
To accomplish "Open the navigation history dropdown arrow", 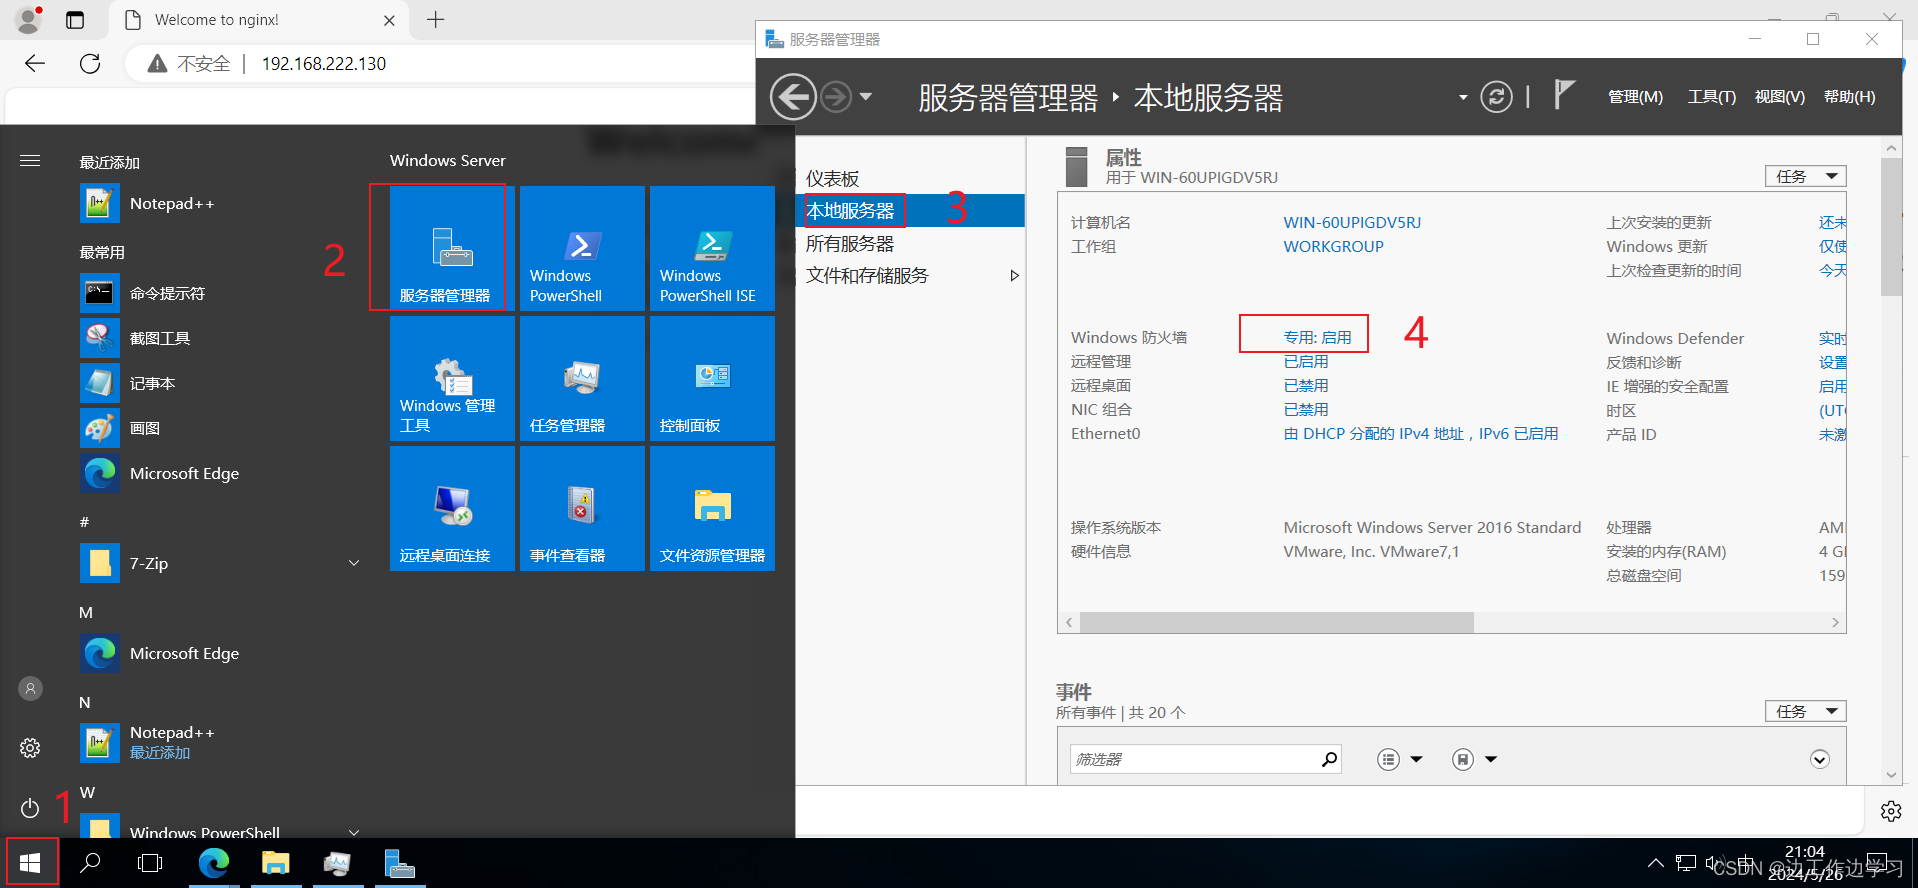I will coord(866,97).
